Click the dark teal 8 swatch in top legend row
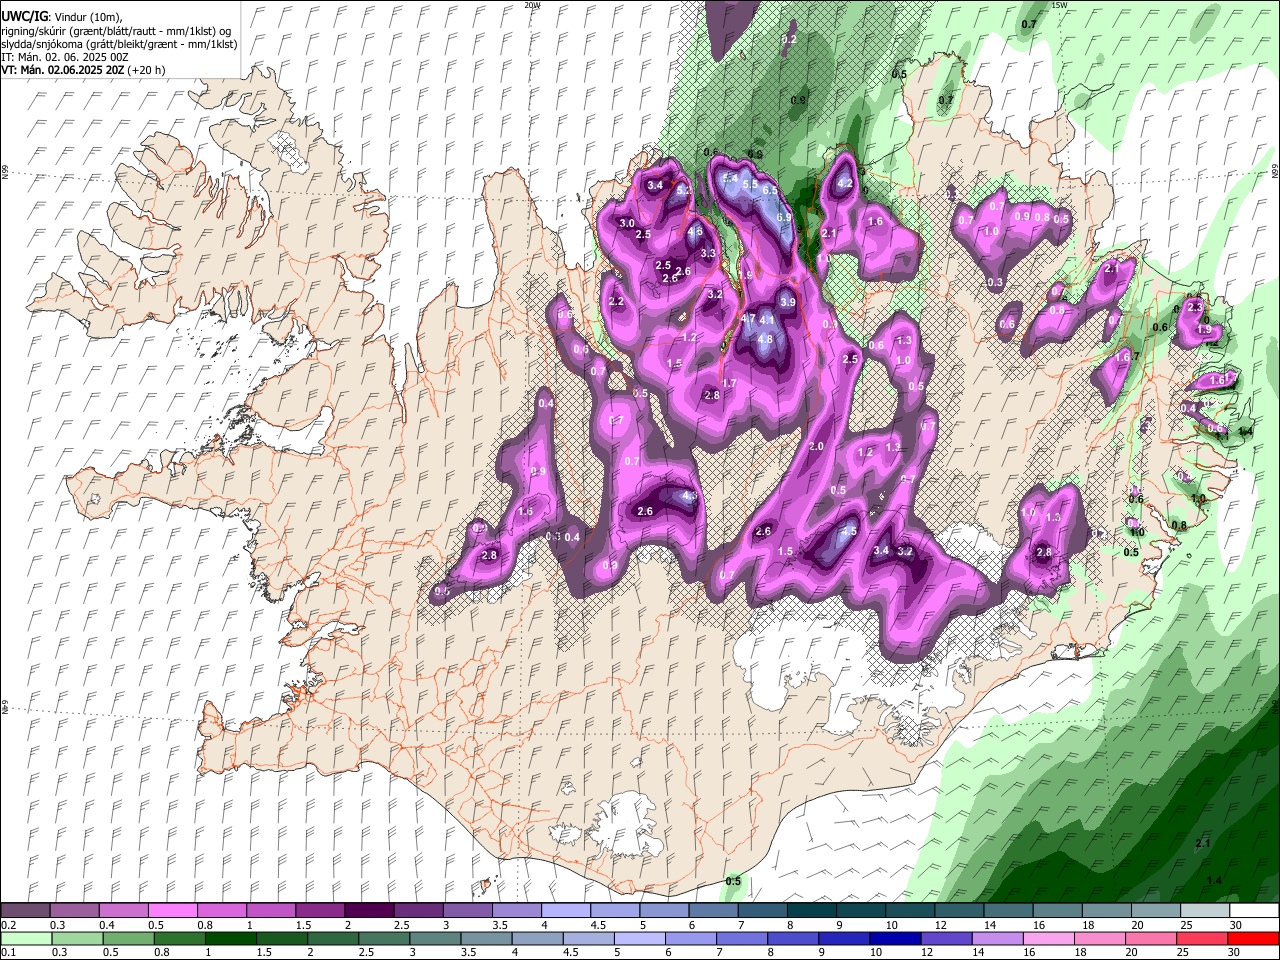1280x960 pixels. [x=811, y=911]
